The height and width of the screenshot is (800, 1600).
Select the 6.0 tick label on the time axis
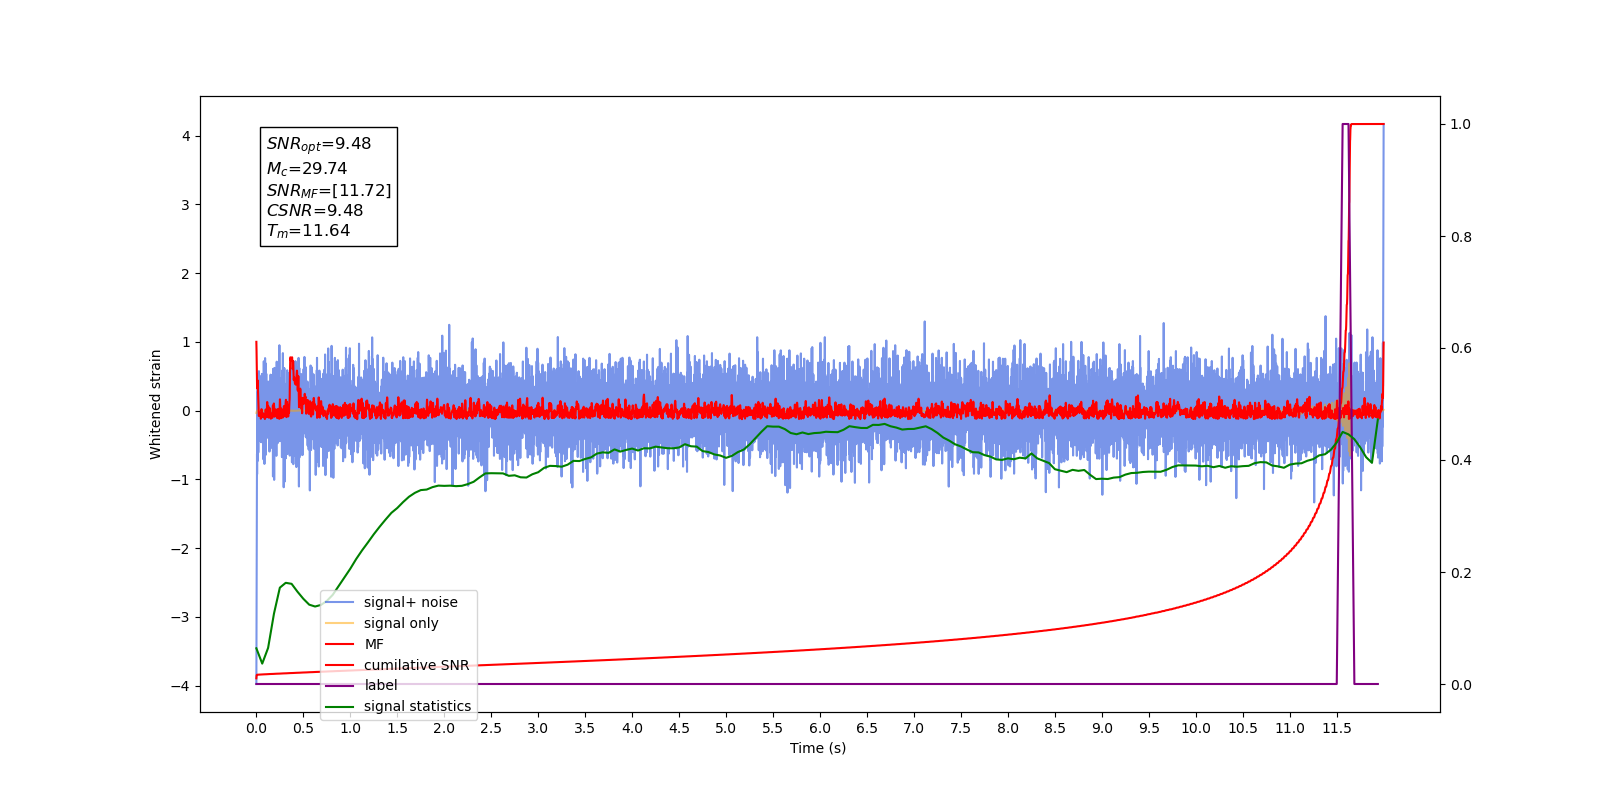820,728
